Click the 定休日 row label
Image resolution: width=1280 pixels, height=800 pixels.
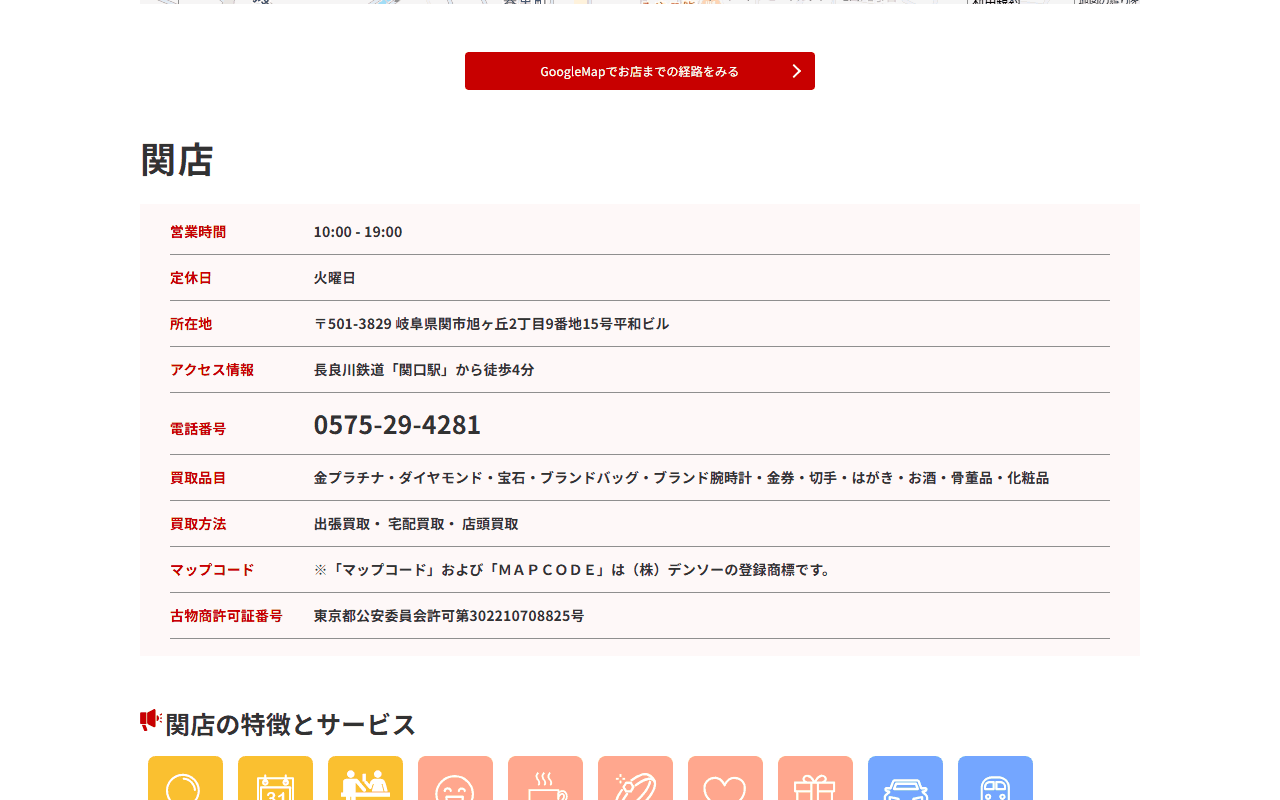[x=191, y=278]
